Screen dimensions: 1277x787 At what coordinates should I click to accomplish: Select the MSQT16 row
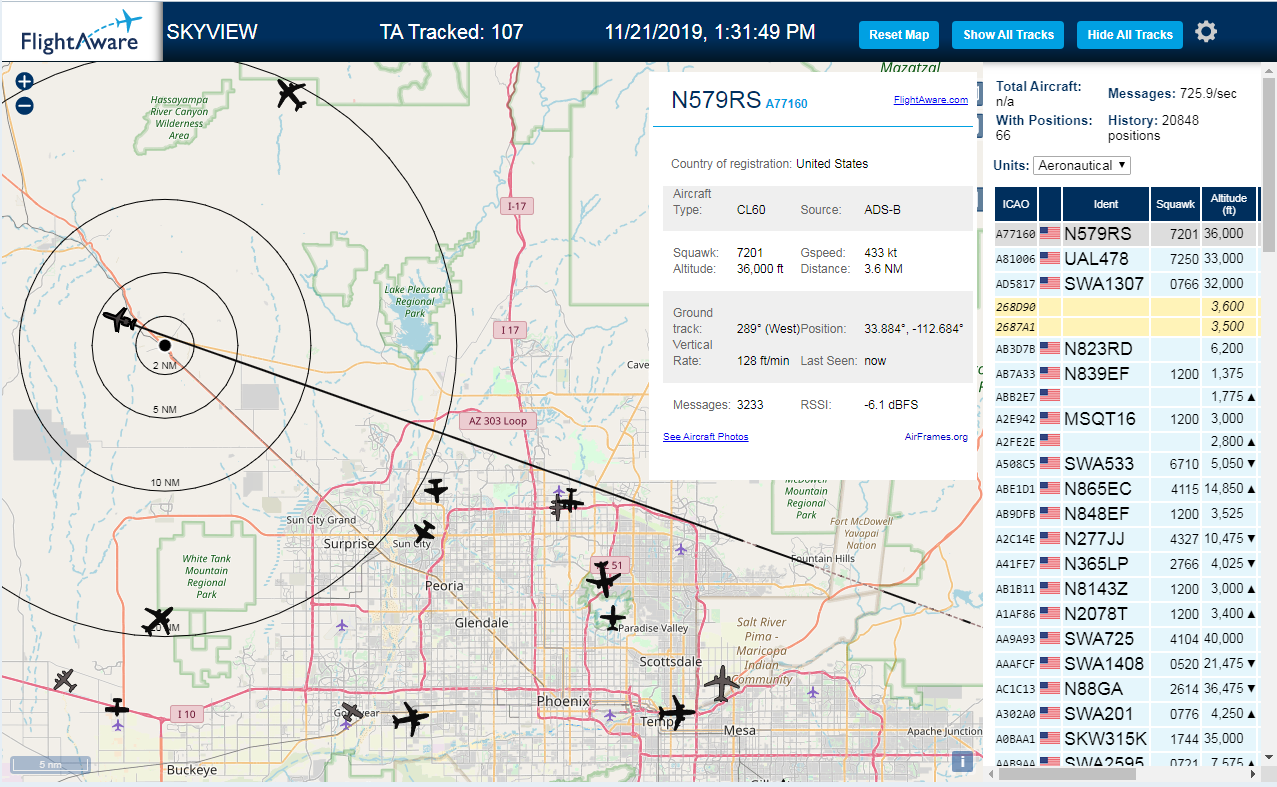click(1126, 418)
